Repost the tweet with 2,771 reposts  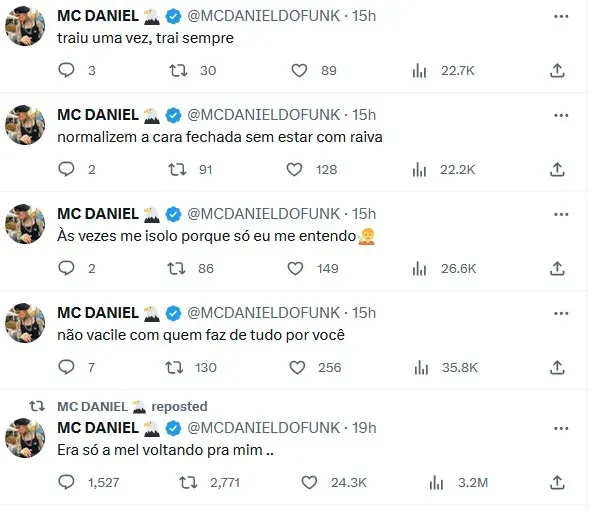point(188,483)
